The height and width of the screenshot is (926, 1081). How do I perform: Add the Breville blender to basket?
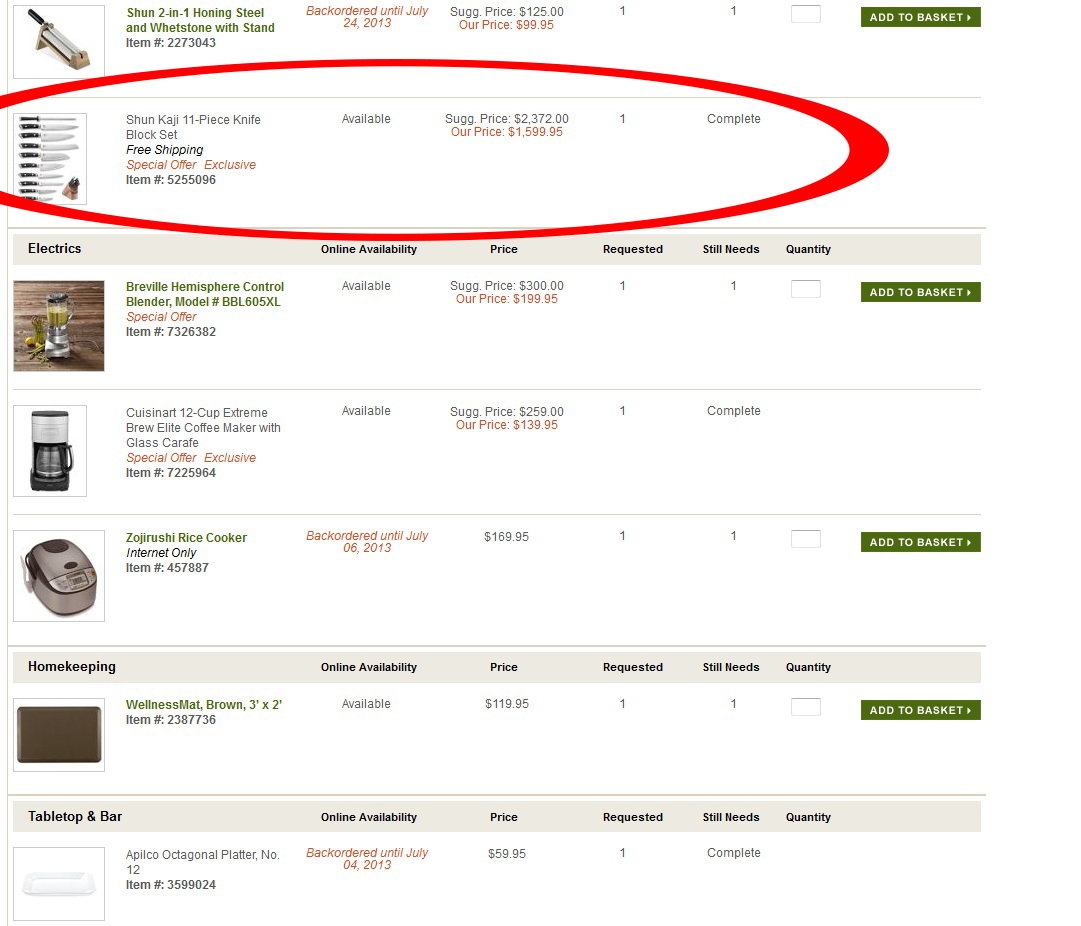(x=920, y=292)
